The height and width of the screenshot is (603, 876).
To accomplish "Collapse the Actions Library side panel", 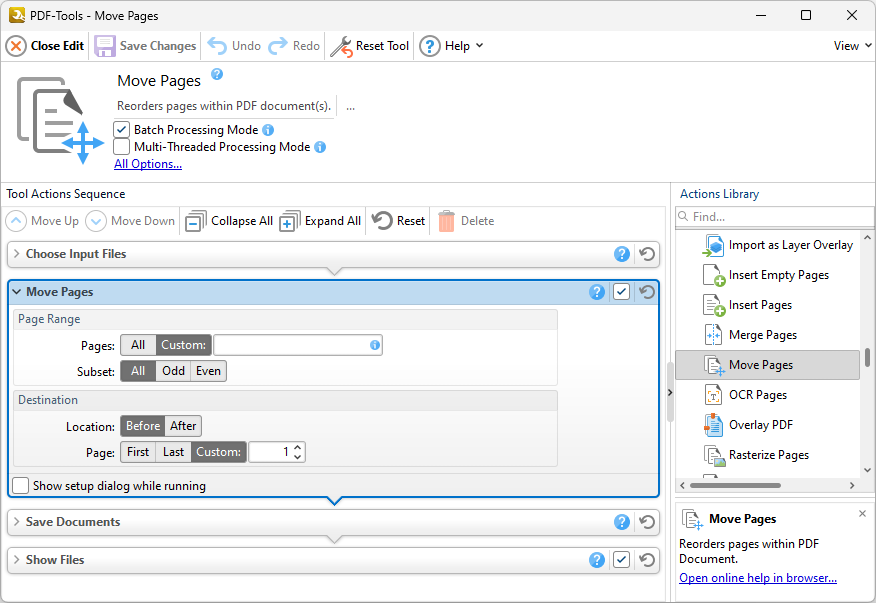I will pyautogui.click(x=670, y=393).
